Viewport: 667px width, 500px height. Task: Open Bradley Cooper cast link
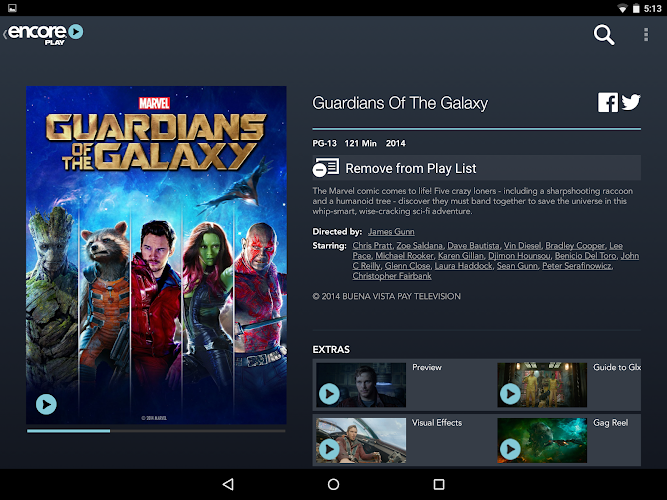point(575,246)
